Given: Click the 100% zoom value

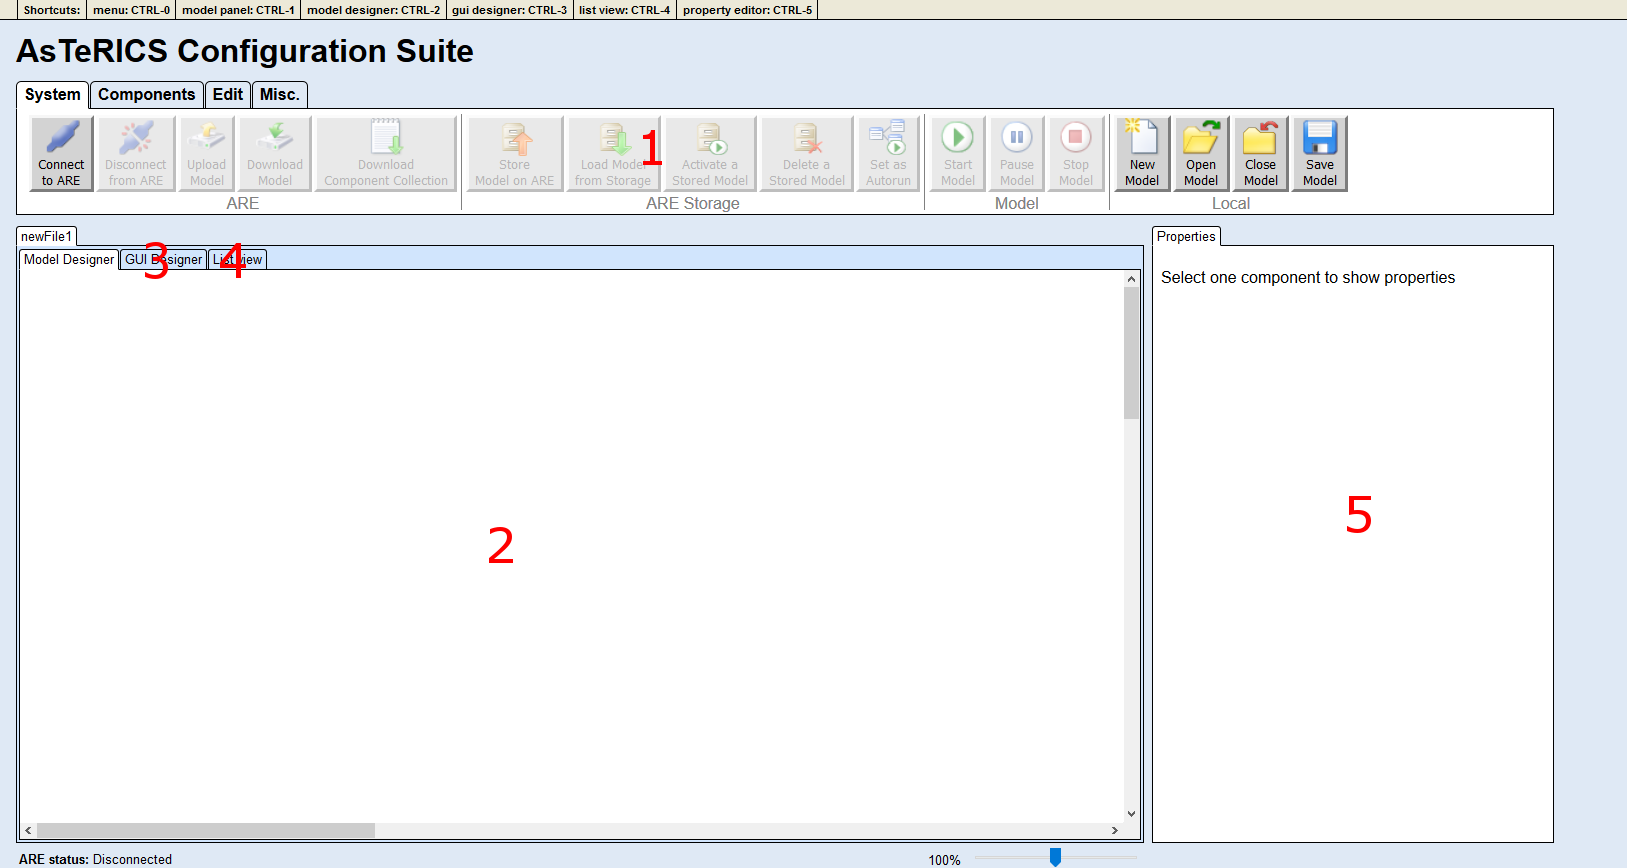Looking at the screenshot, I should tap(944, 860).
